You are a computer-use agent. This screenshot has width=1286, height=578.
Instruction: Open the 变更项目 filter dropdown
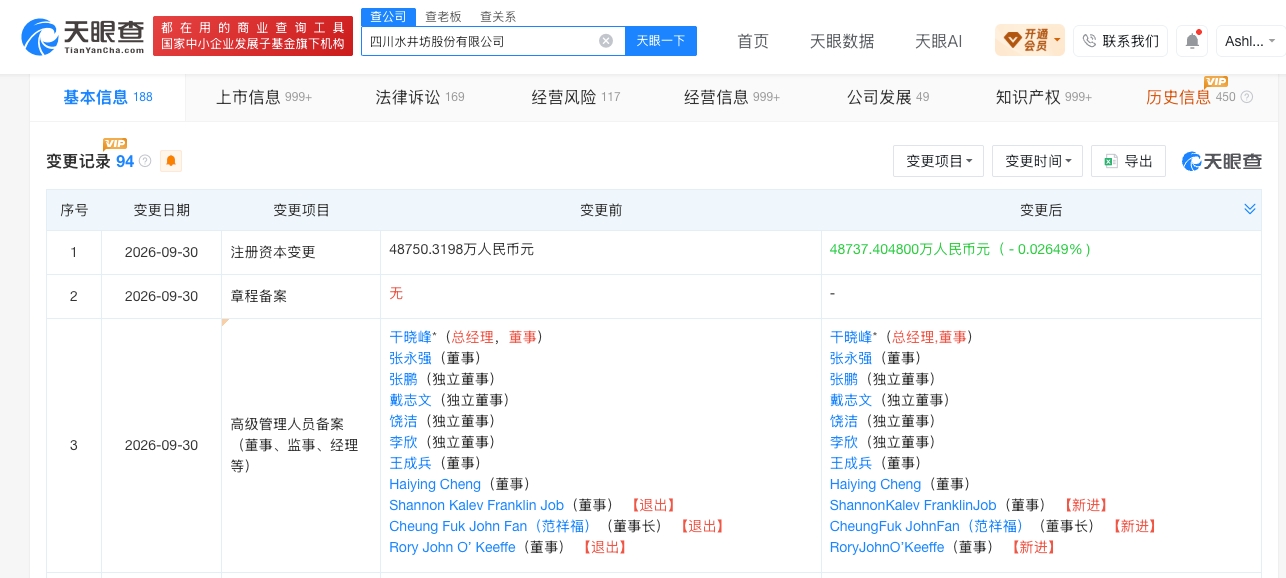938,161
